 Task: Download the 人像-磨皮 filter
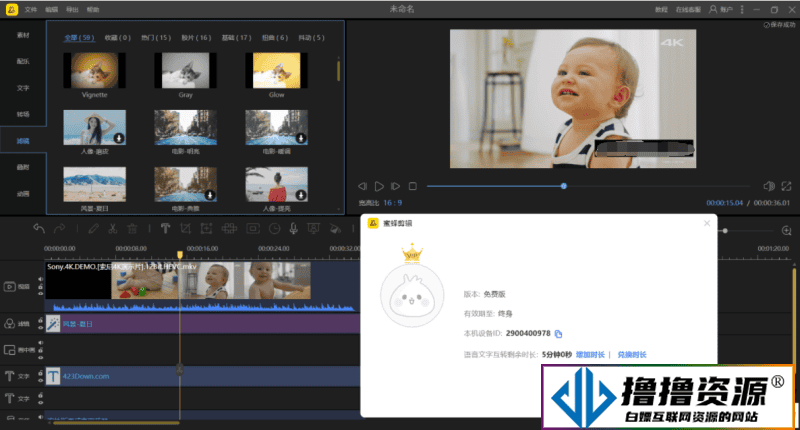pyautogui.click(x=118, y=138)
